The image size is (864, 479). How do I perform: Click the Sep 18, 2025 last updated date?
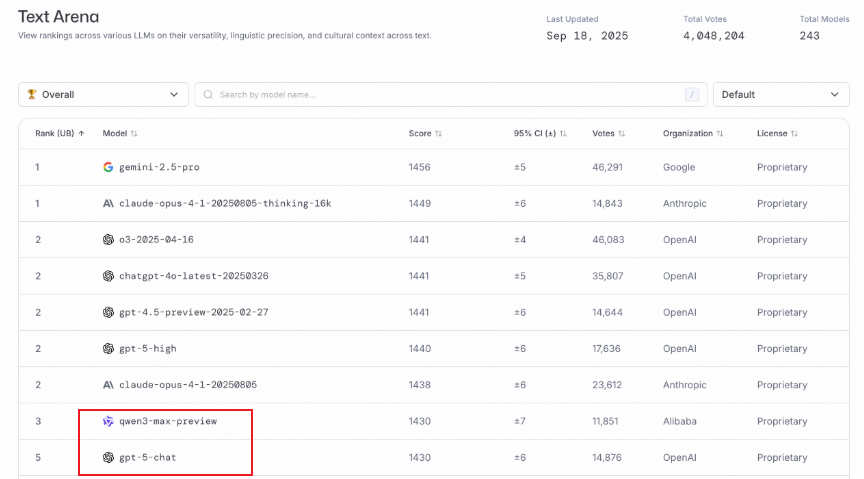tap(587, 36)
